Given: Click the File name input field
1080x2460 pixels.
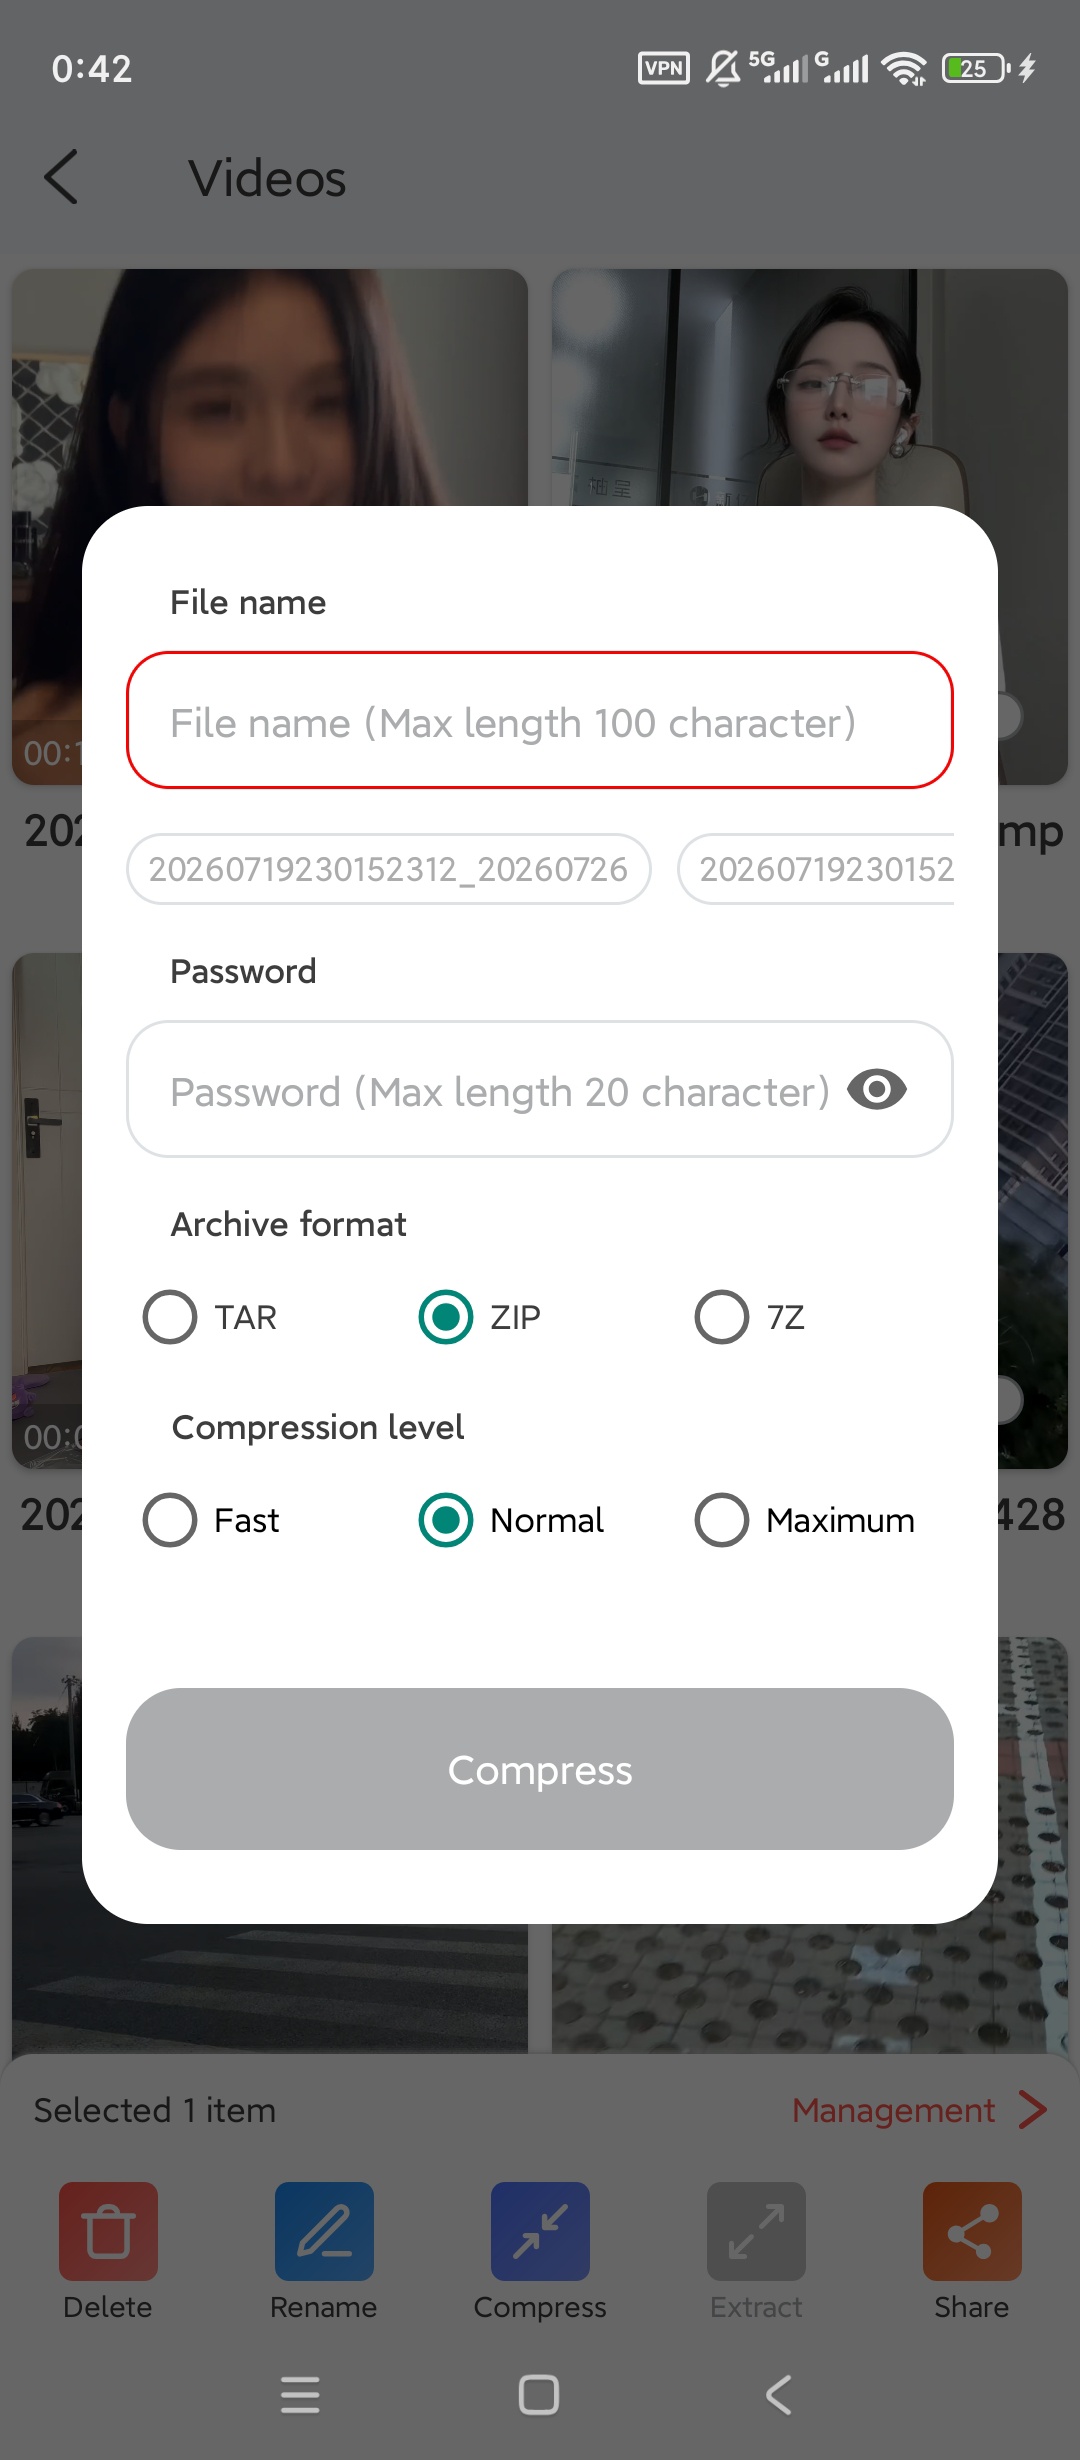Looking at the screenshot, I should coord(540,721).
